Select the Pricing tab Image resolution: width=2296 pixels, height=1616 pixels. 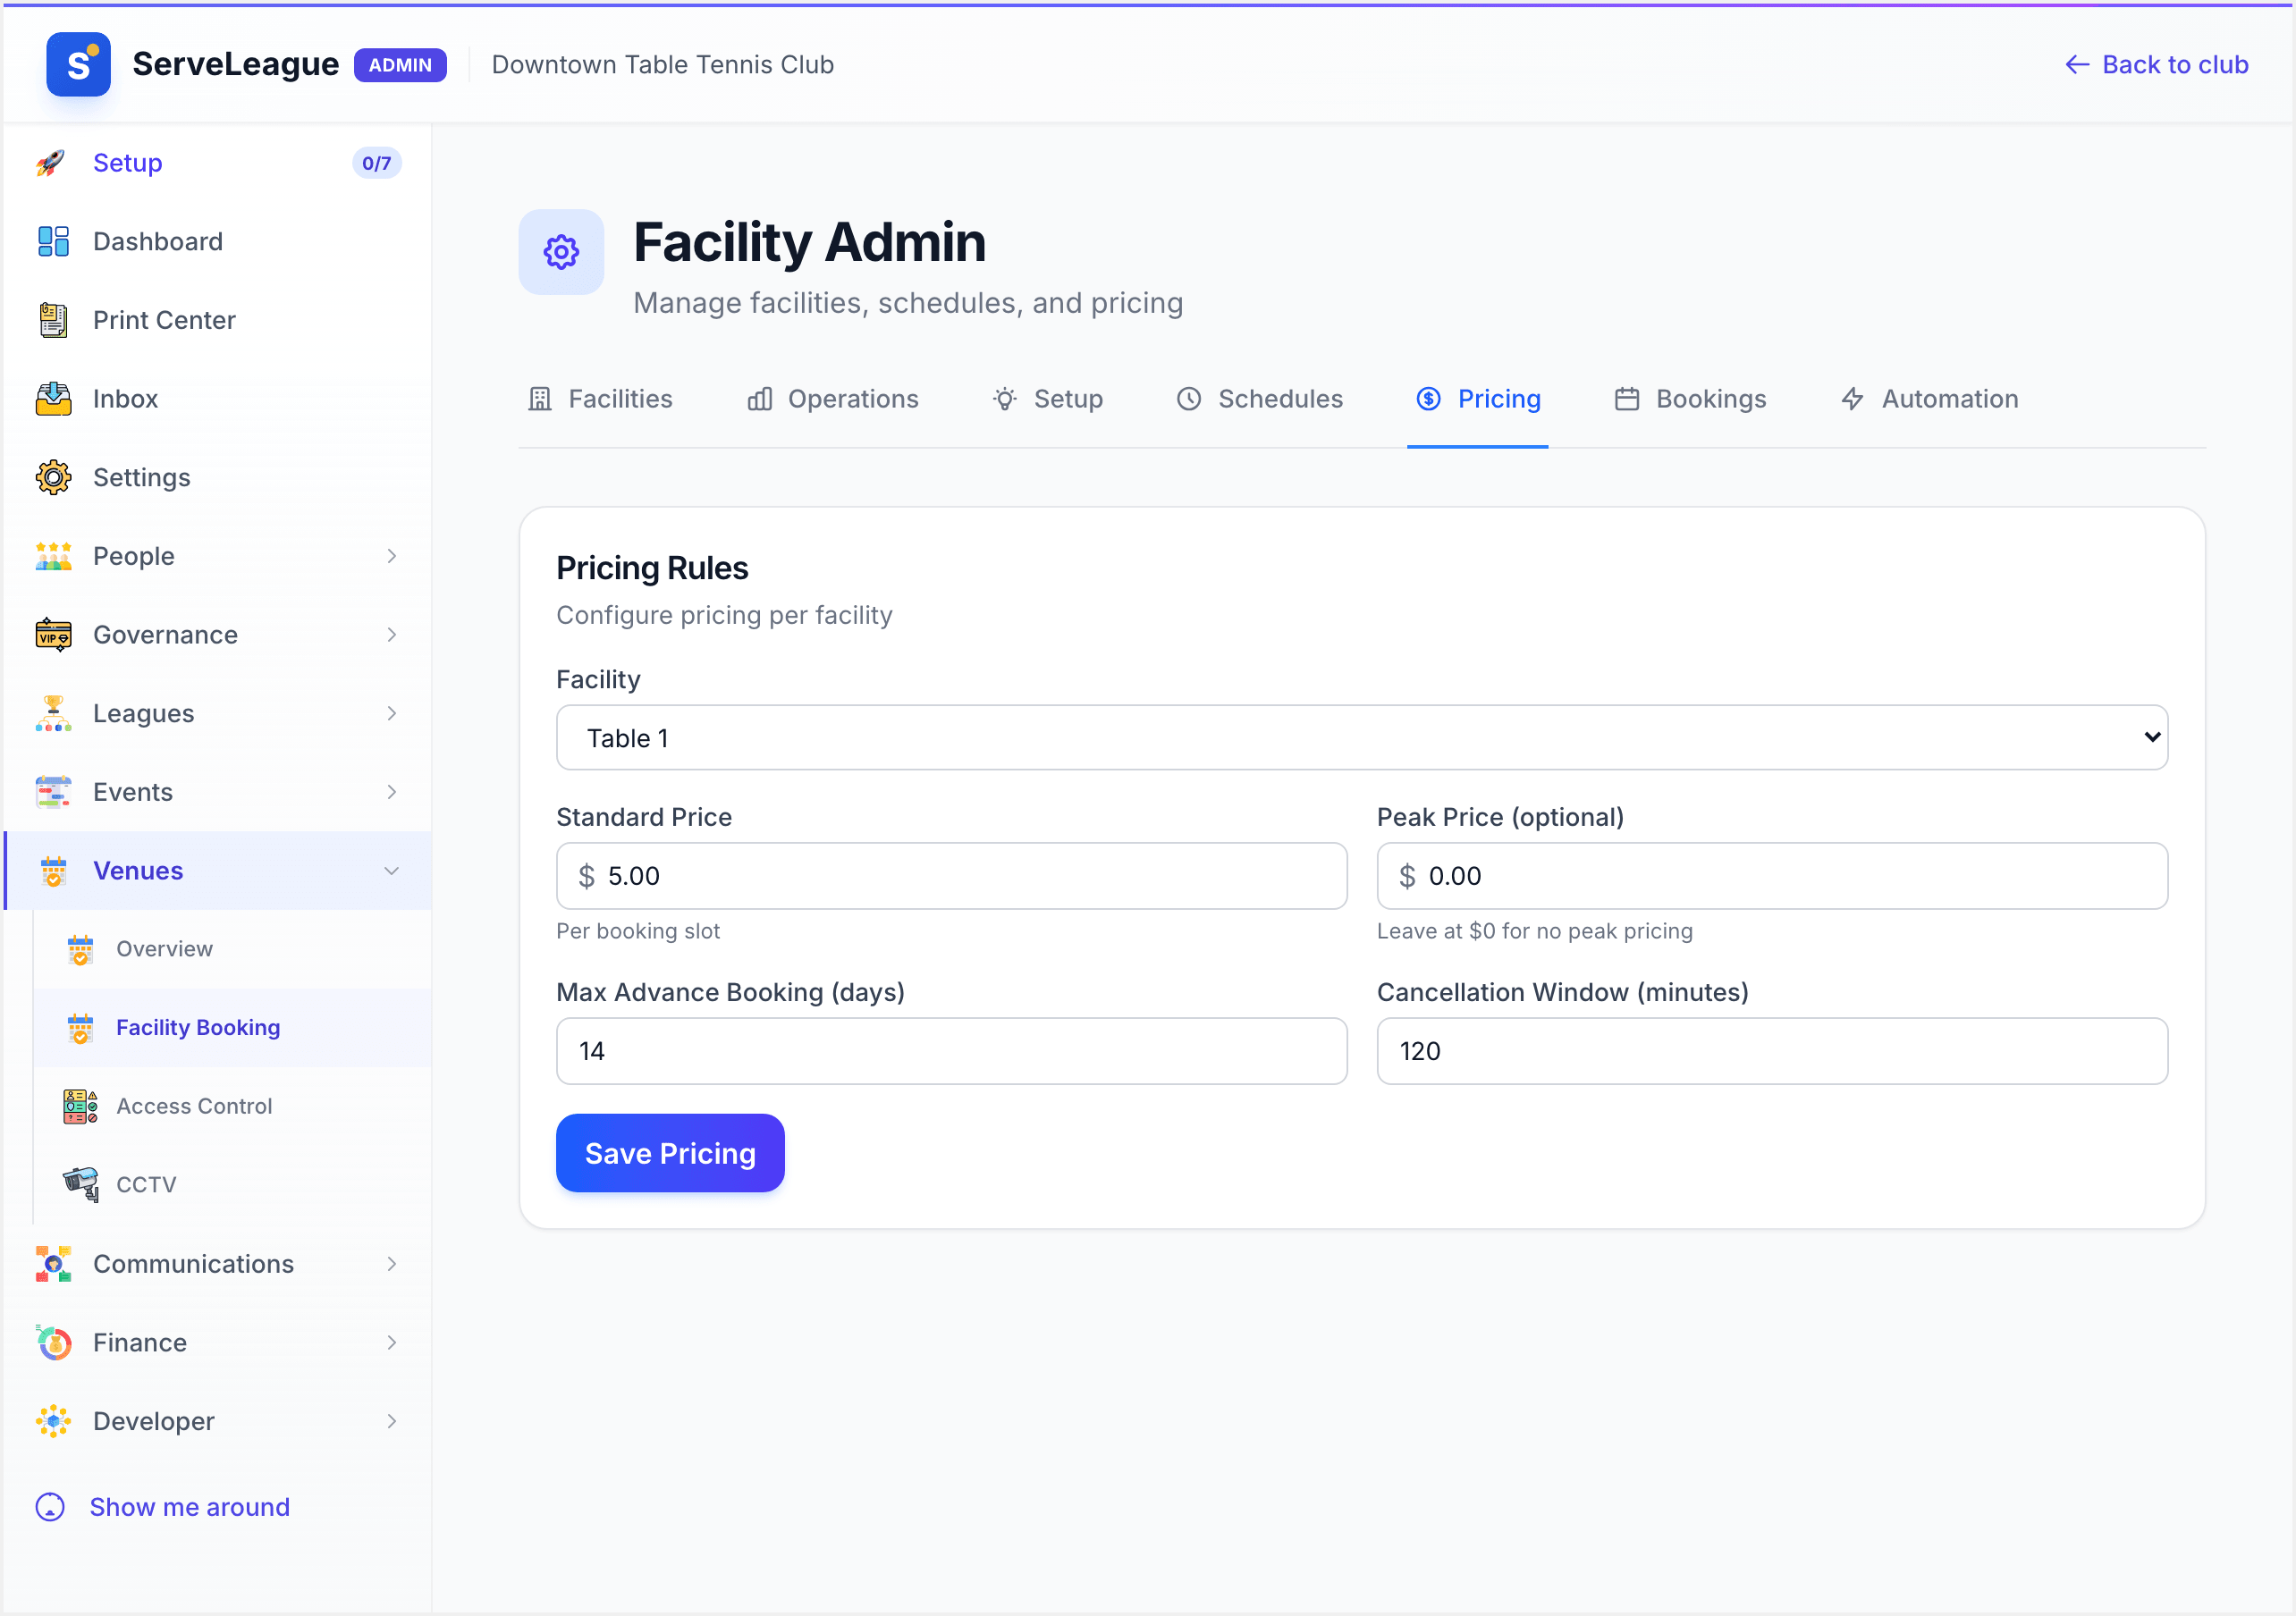pyautogui.click(x=1478, y=399)
